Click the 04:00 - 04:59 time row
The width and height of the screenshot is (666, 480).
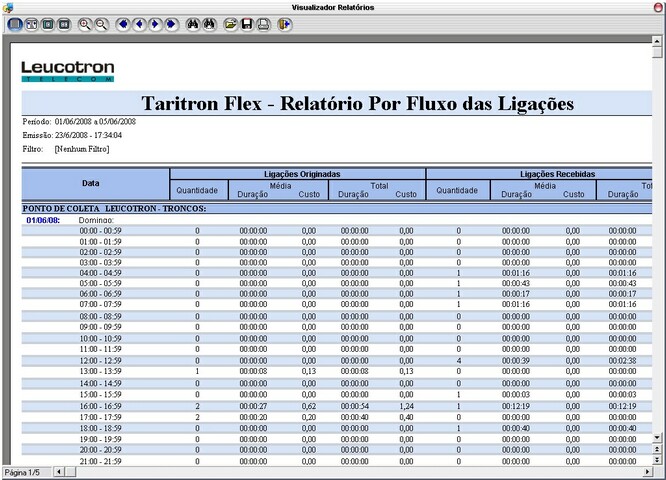[x=337, y=273]
